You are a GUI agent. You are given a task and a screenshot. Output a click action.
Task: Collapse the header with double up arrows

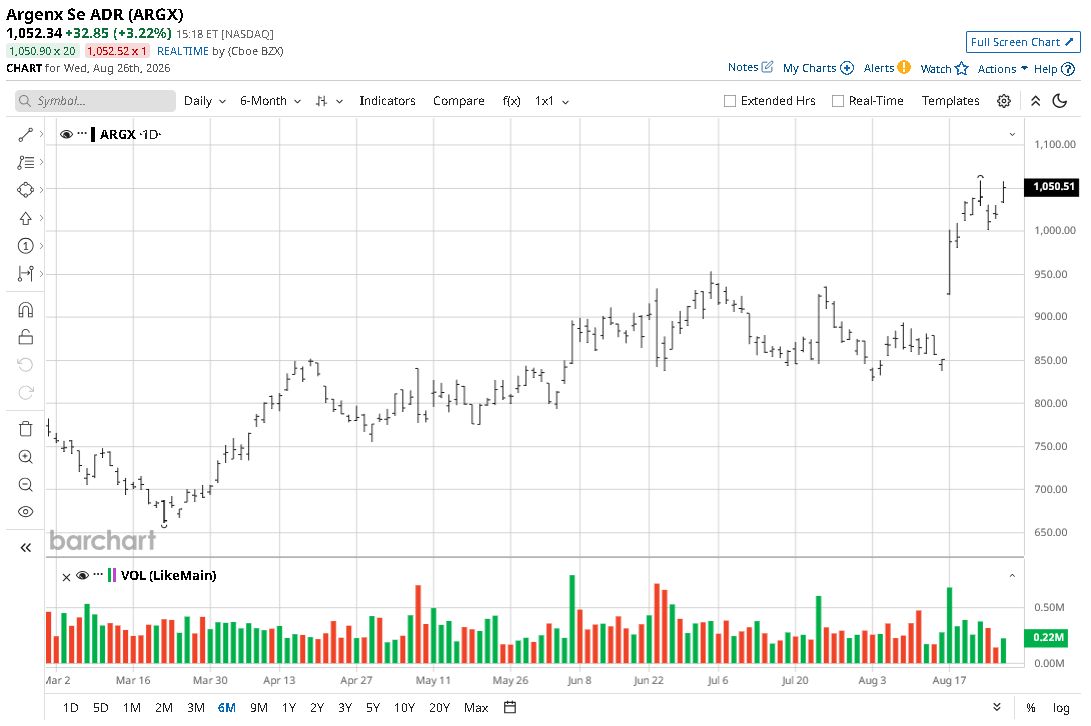(x=1035, y=101)
